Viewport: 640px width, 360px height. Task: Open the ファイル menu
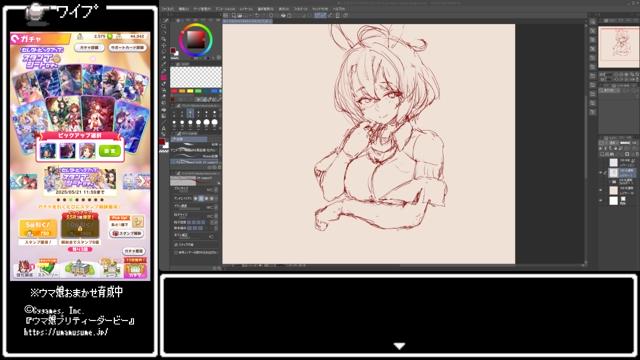[x=168, y=9]
